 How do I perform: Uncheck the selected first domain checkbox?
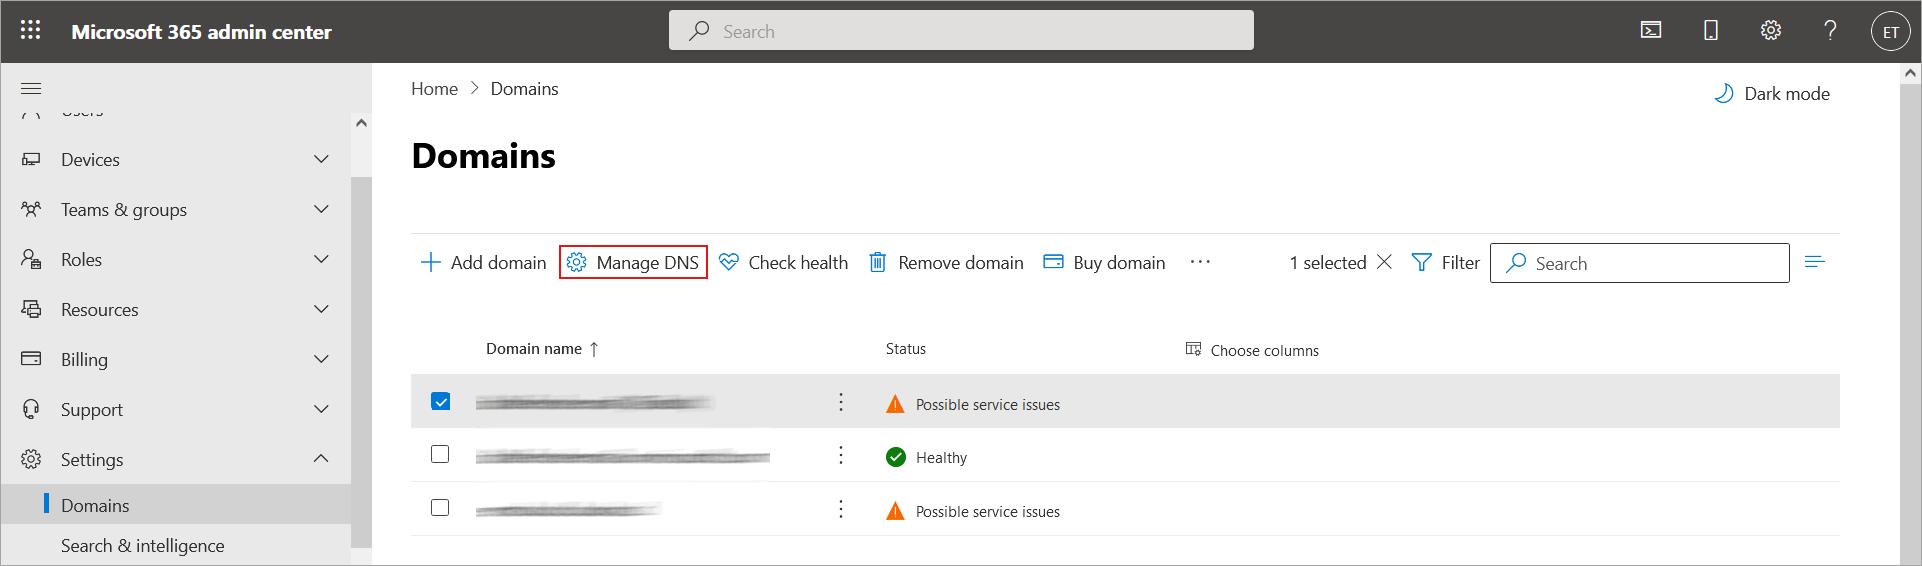[440, 401]
